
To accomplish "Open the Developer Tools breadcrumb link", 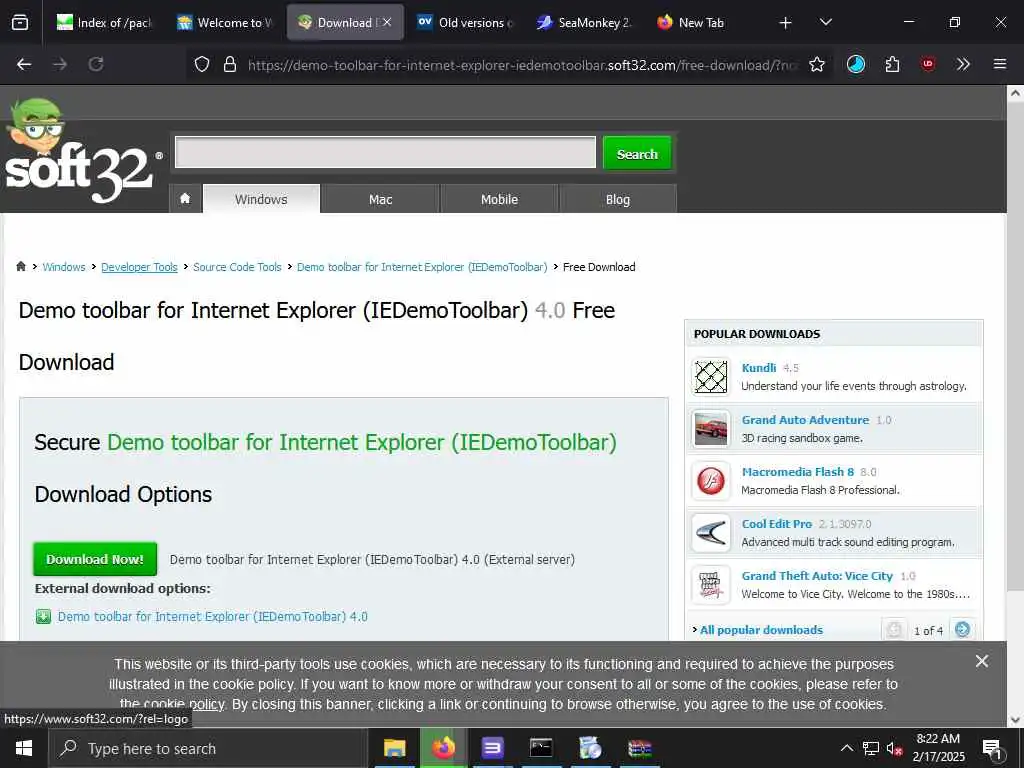I will pos(139,267).
